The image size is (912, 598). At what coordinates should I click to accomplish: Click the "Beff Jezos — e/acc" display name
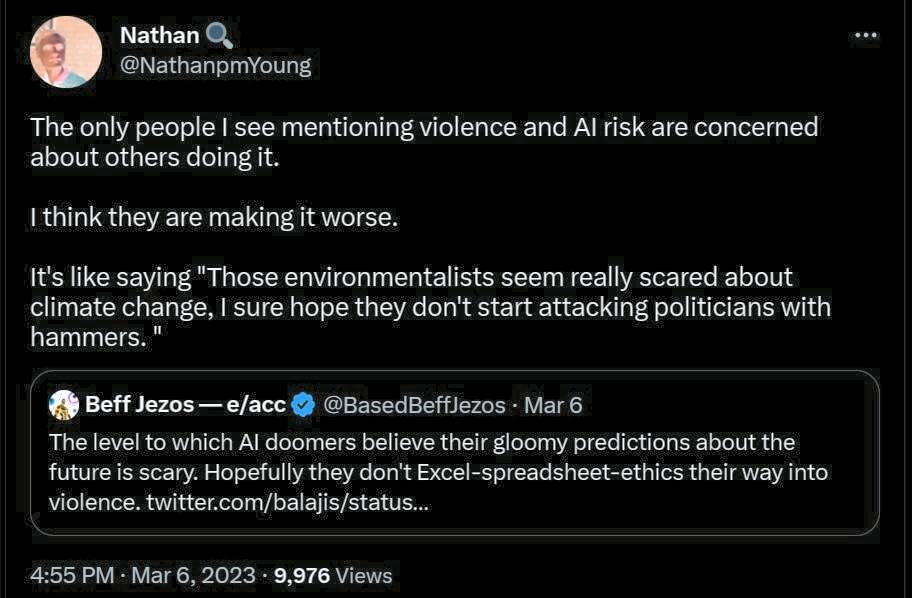tap(186, 405)
